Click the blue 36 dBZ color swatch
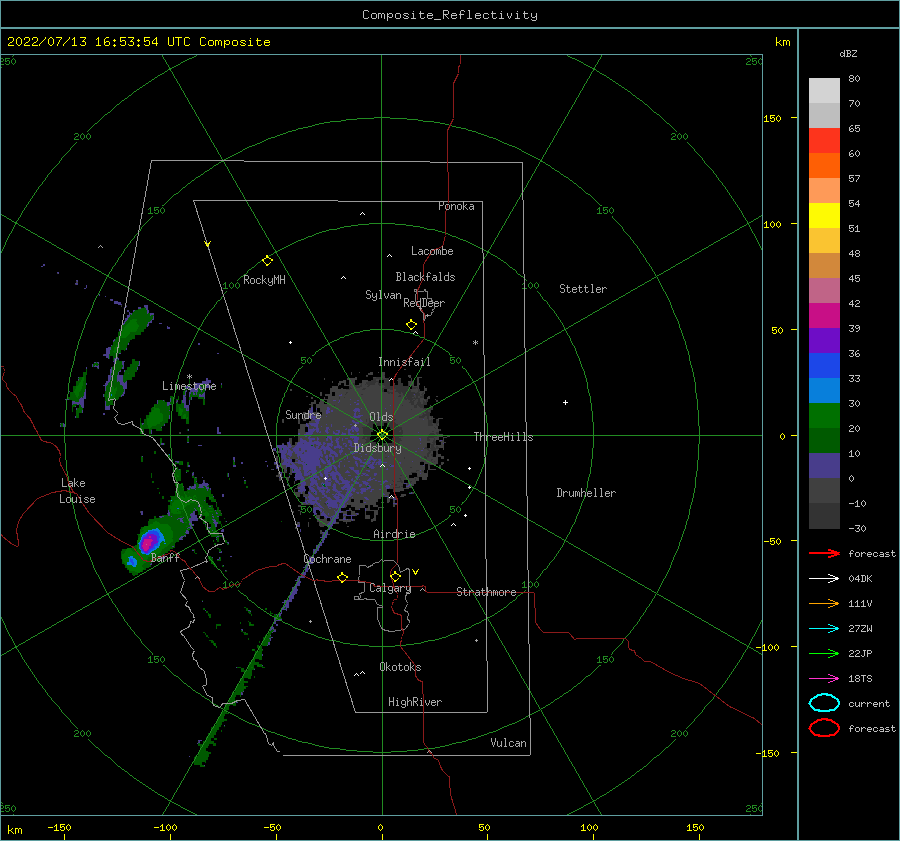This screenshot has width=900, height=841. coord(824,365)
